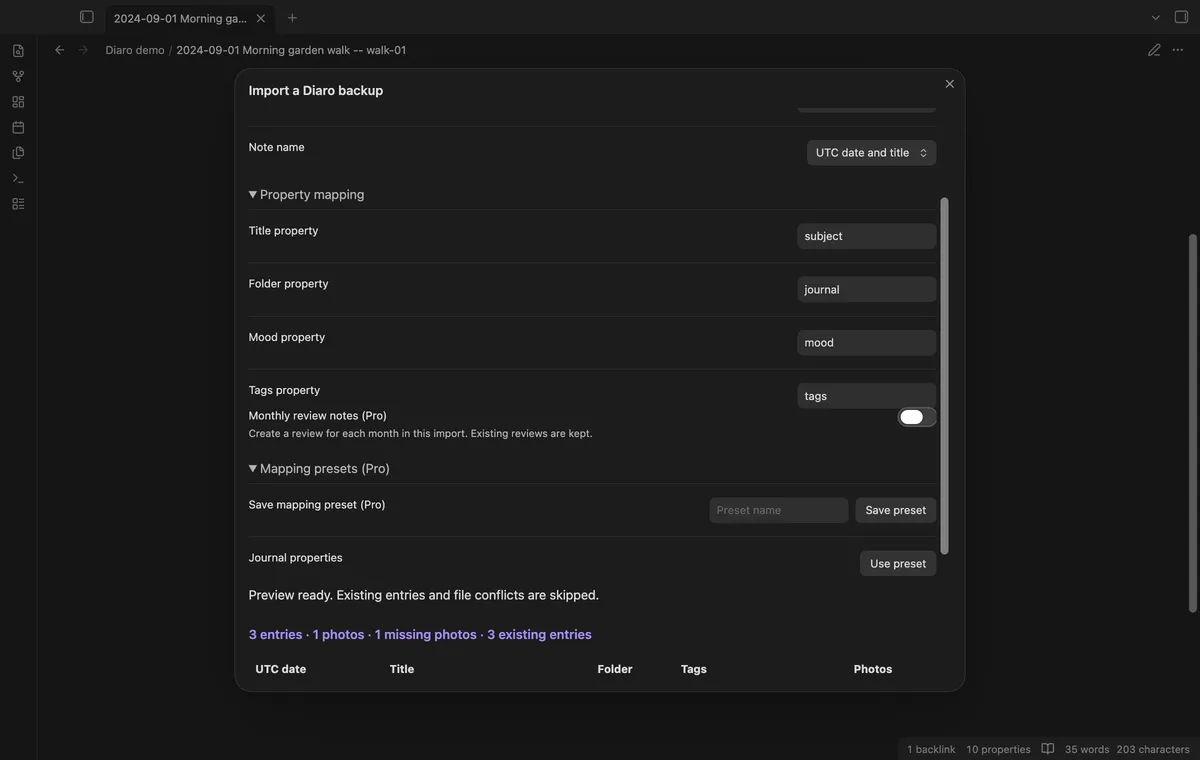Switch to editing mode pencil icon
The height and width of the screenshot is (760, 1200).
1154,50
